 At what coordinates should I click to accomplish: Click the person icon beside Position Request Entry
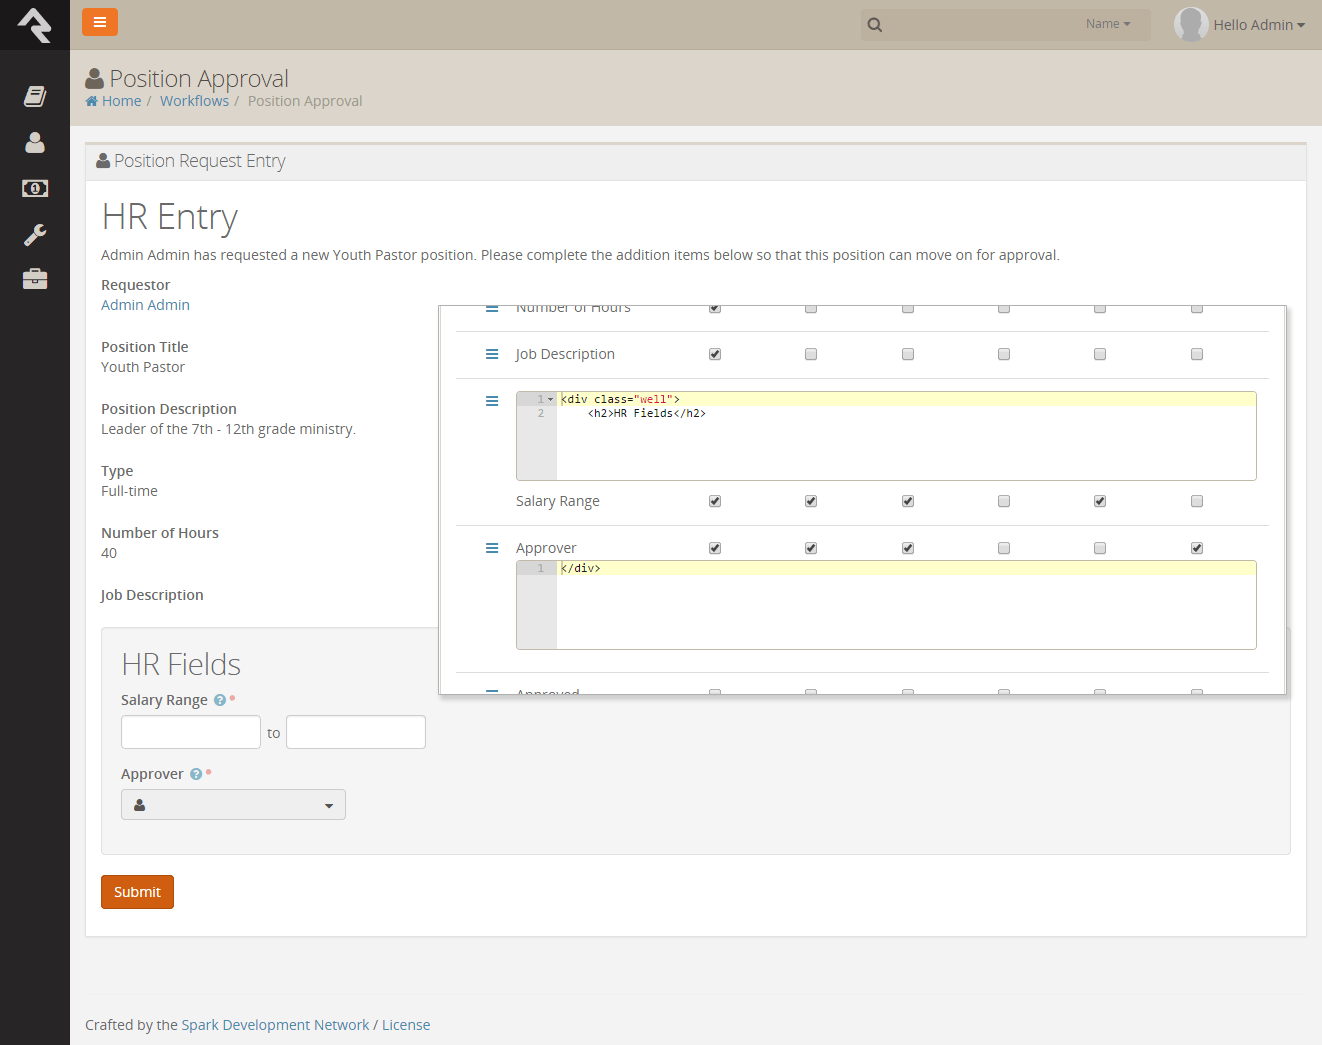(x=103, y=160)
